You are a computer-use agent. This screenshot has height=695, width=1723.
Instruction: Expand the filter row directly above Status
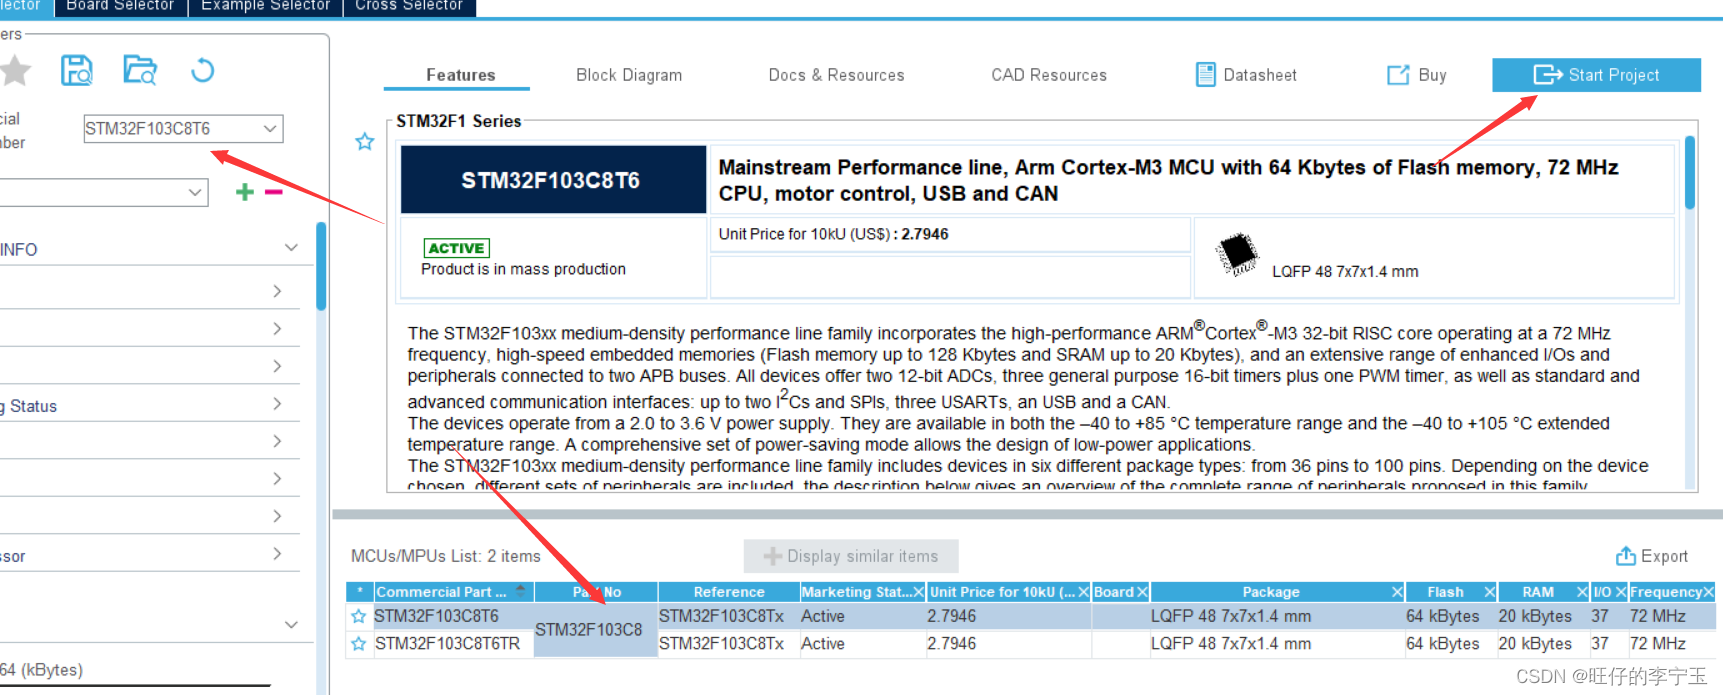click(x=277, y=366)
